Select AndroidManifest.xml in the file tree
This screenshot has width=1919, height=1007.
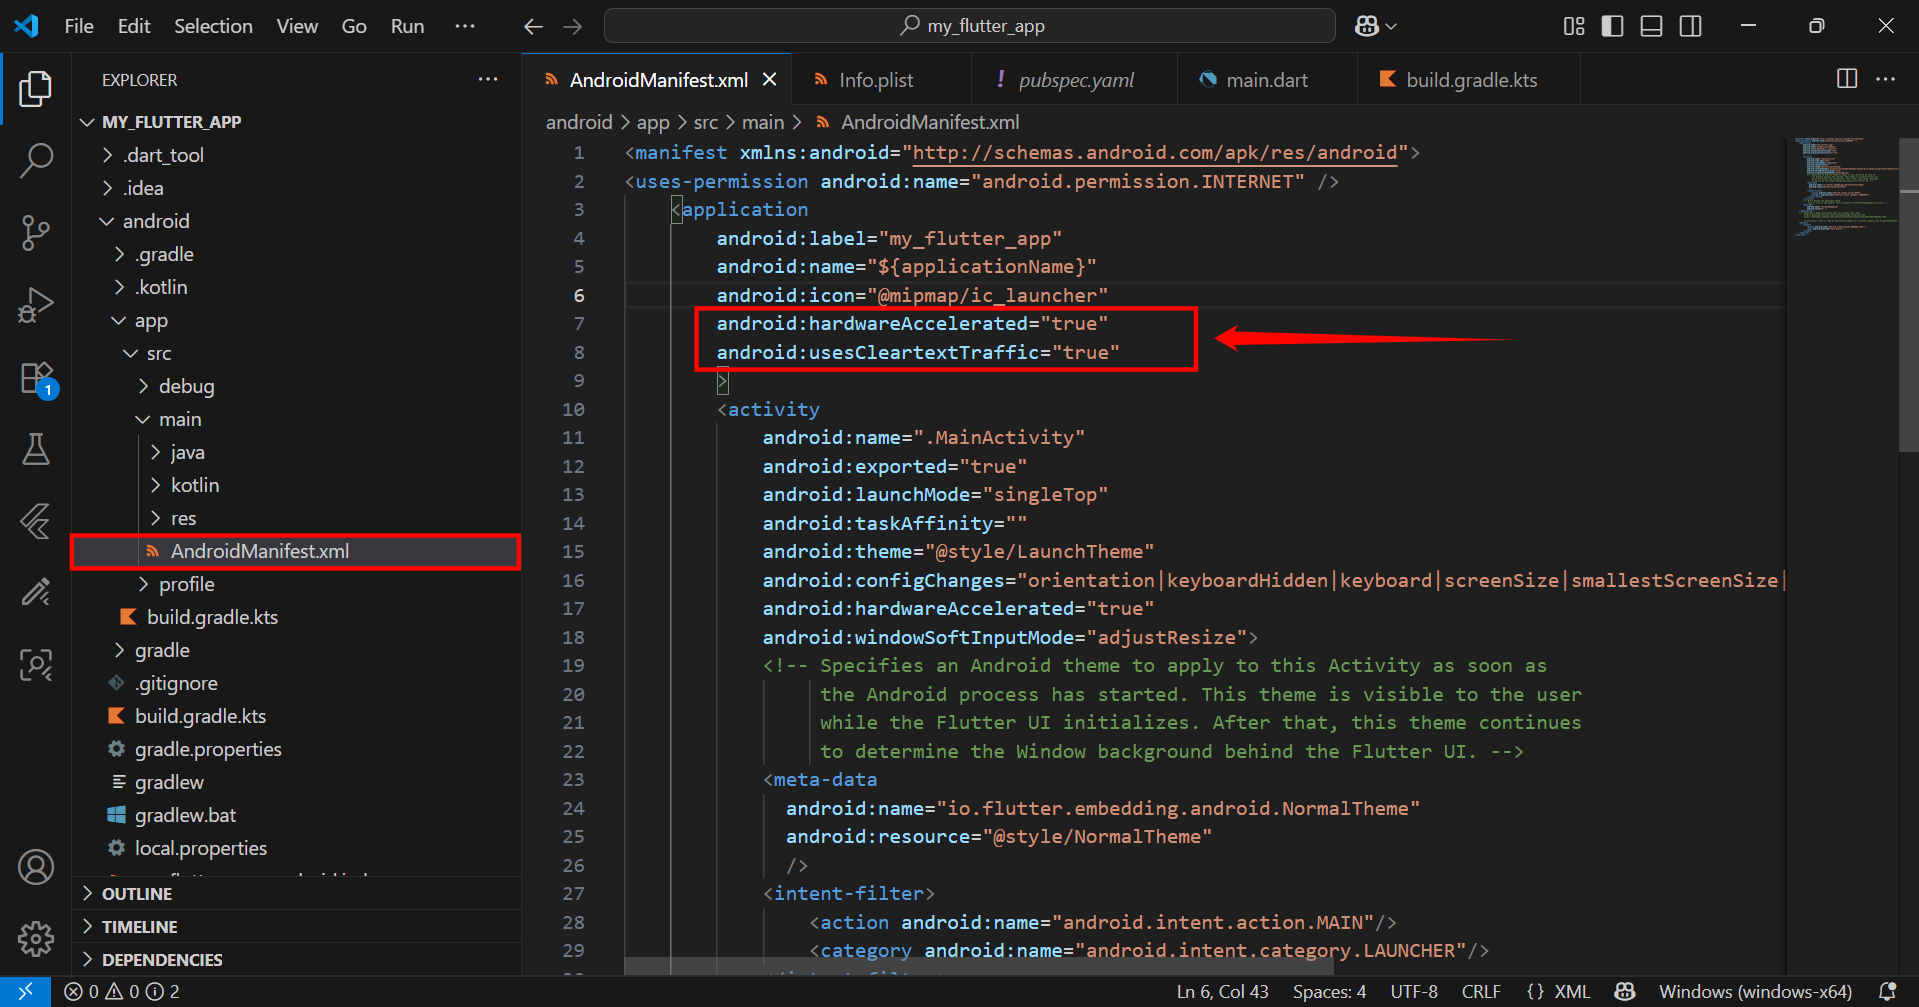click(x=296, y=551)
